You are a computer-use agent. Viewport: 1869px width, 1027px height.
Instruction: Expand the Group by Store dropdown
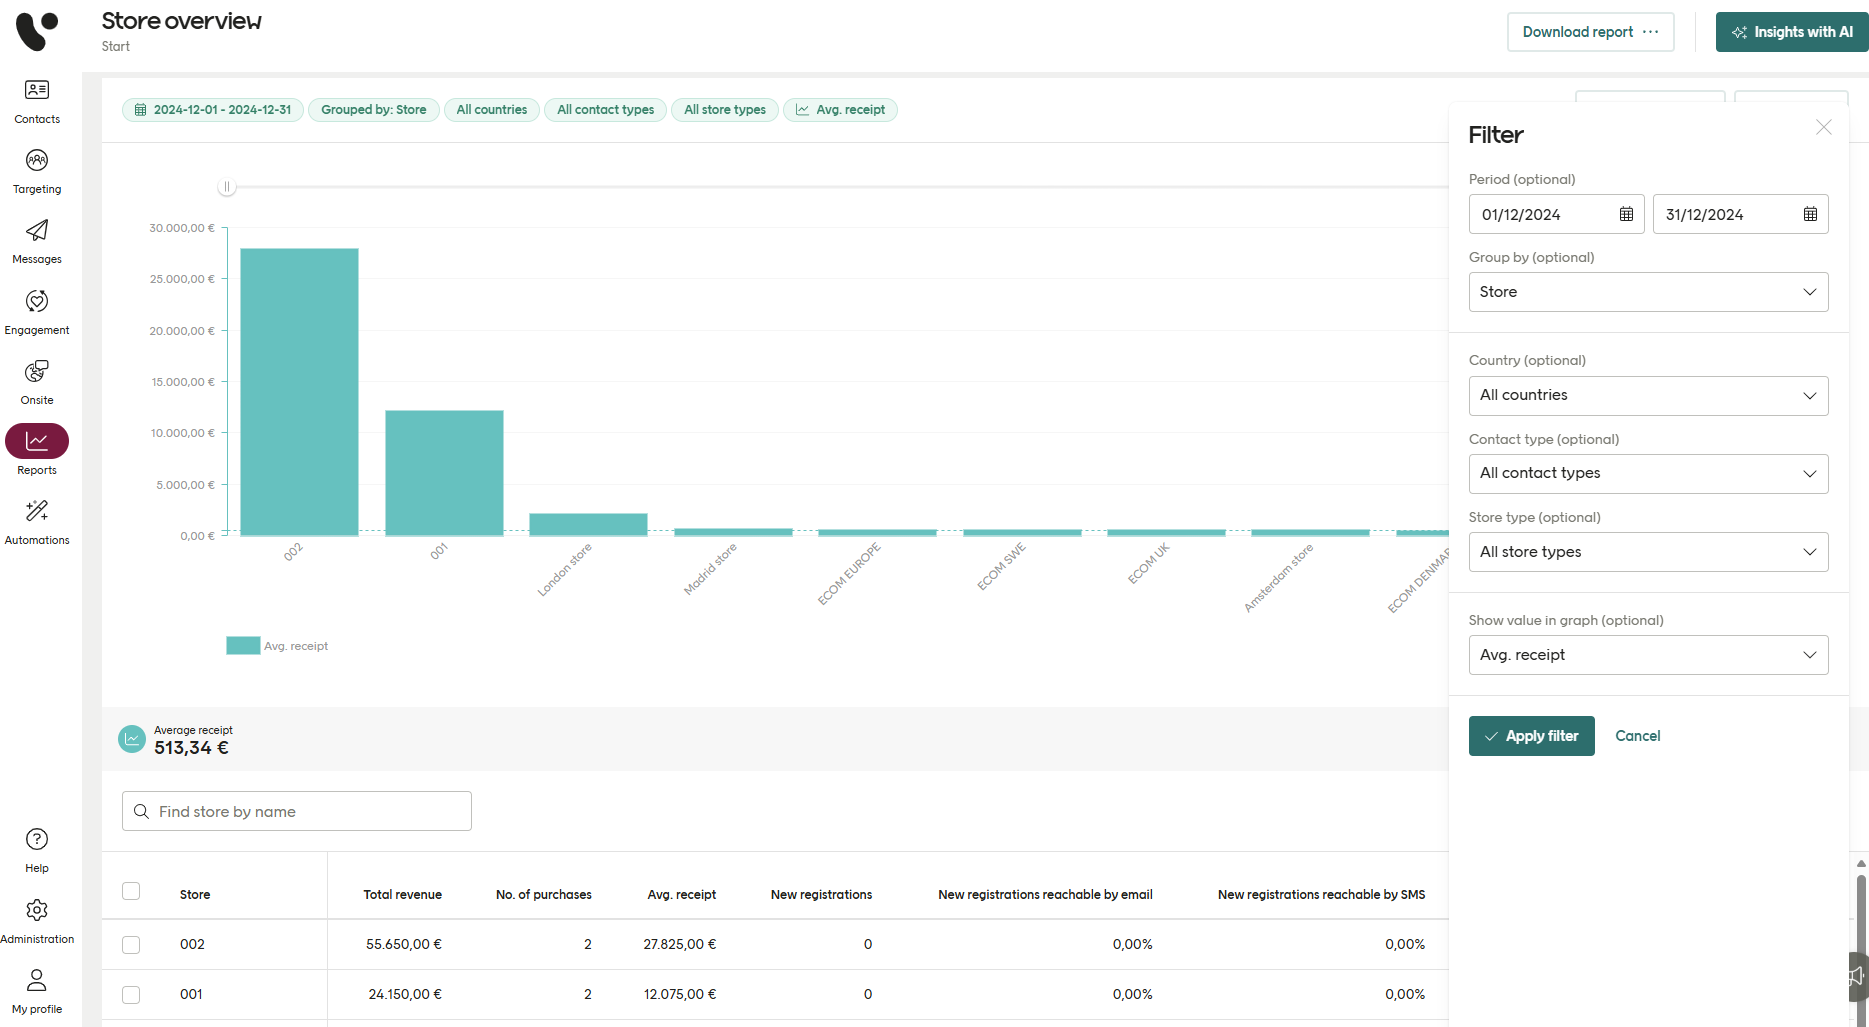1647,292
